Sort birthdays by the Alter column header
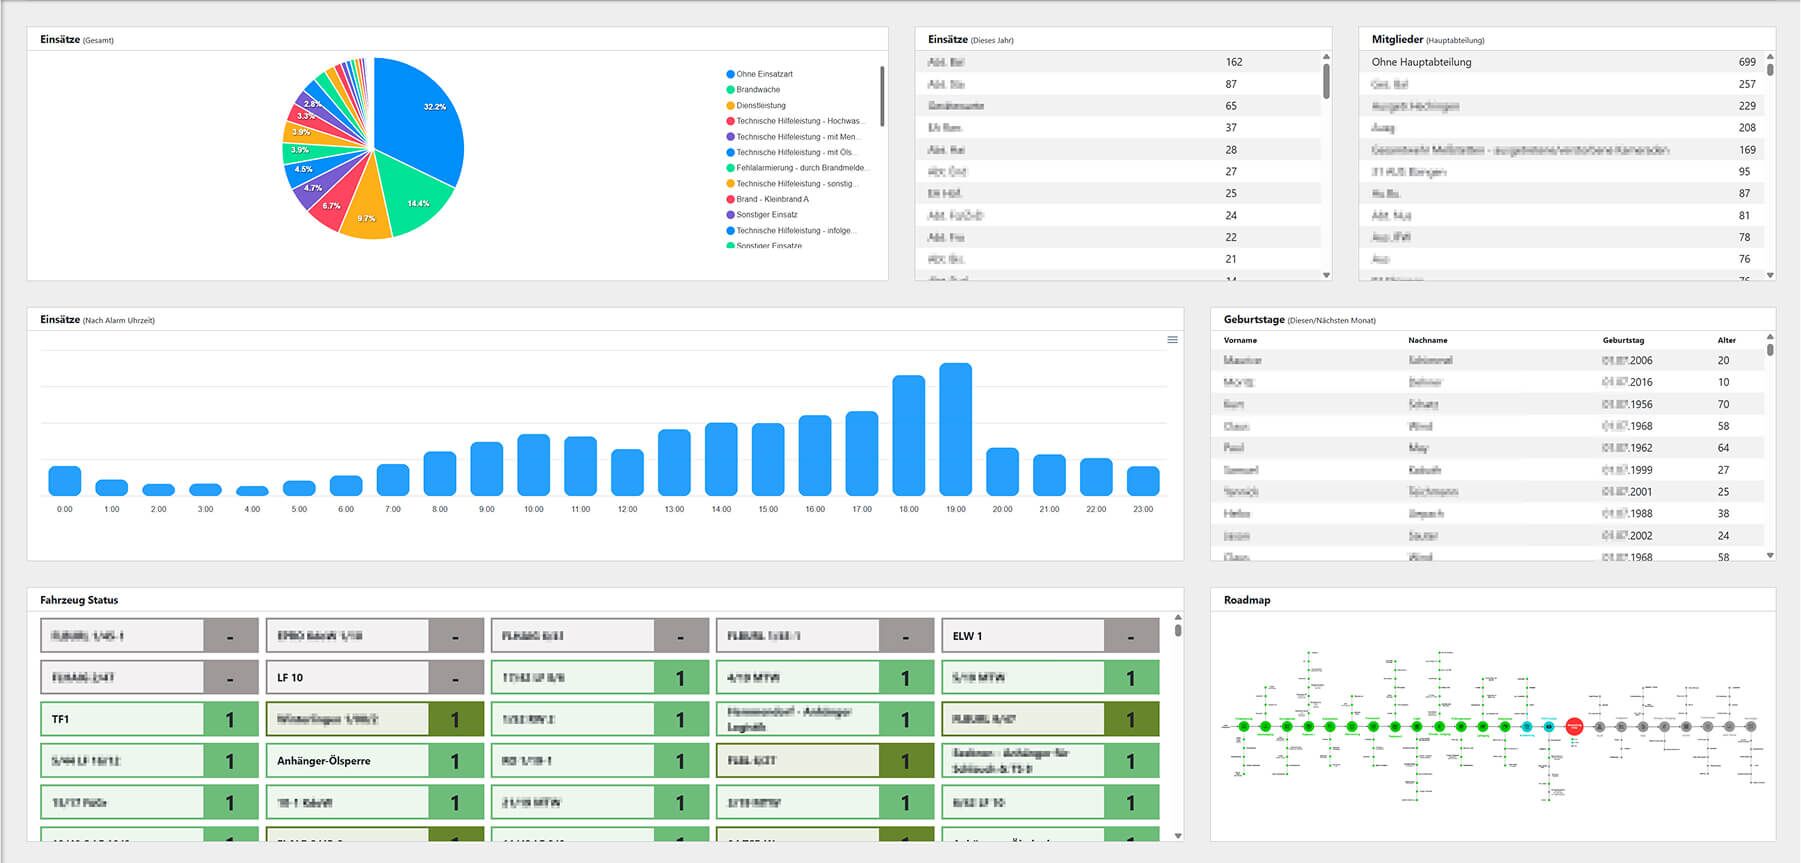 1726,340
